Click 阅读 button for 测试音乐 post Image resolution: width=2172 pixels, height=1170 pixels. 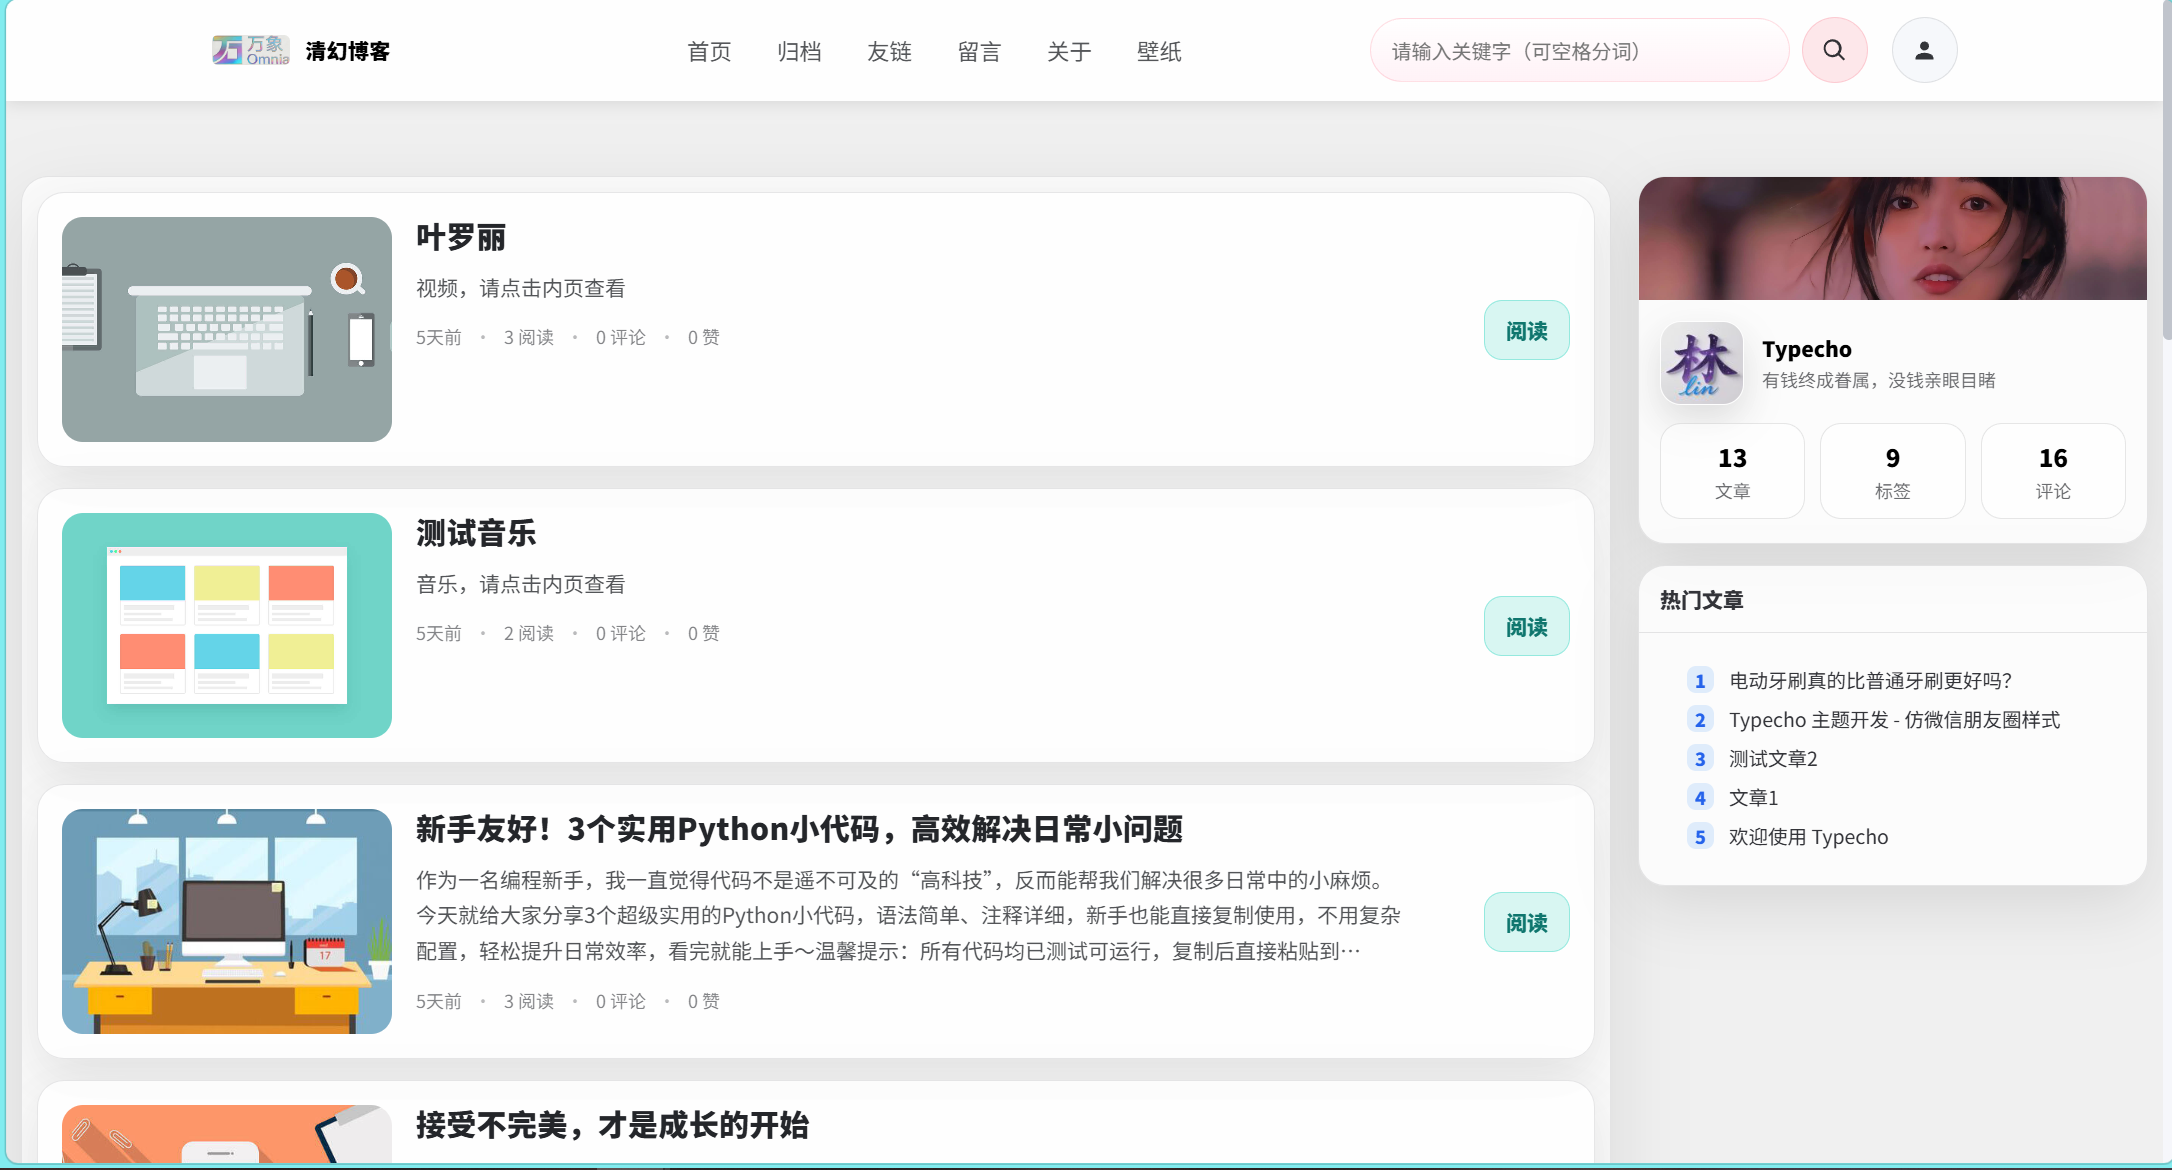click(1526, 626)
